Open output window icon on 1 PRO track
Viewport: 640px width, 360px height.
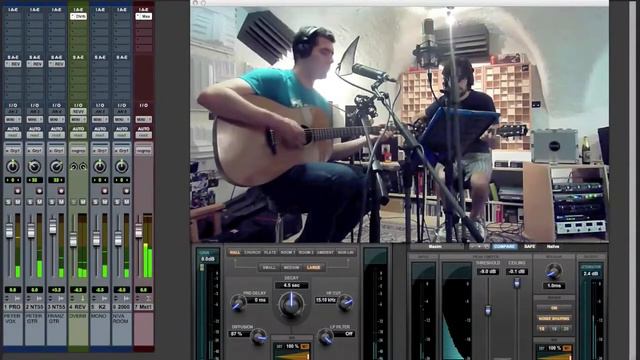pyautogui.click(x=18, y=299)
